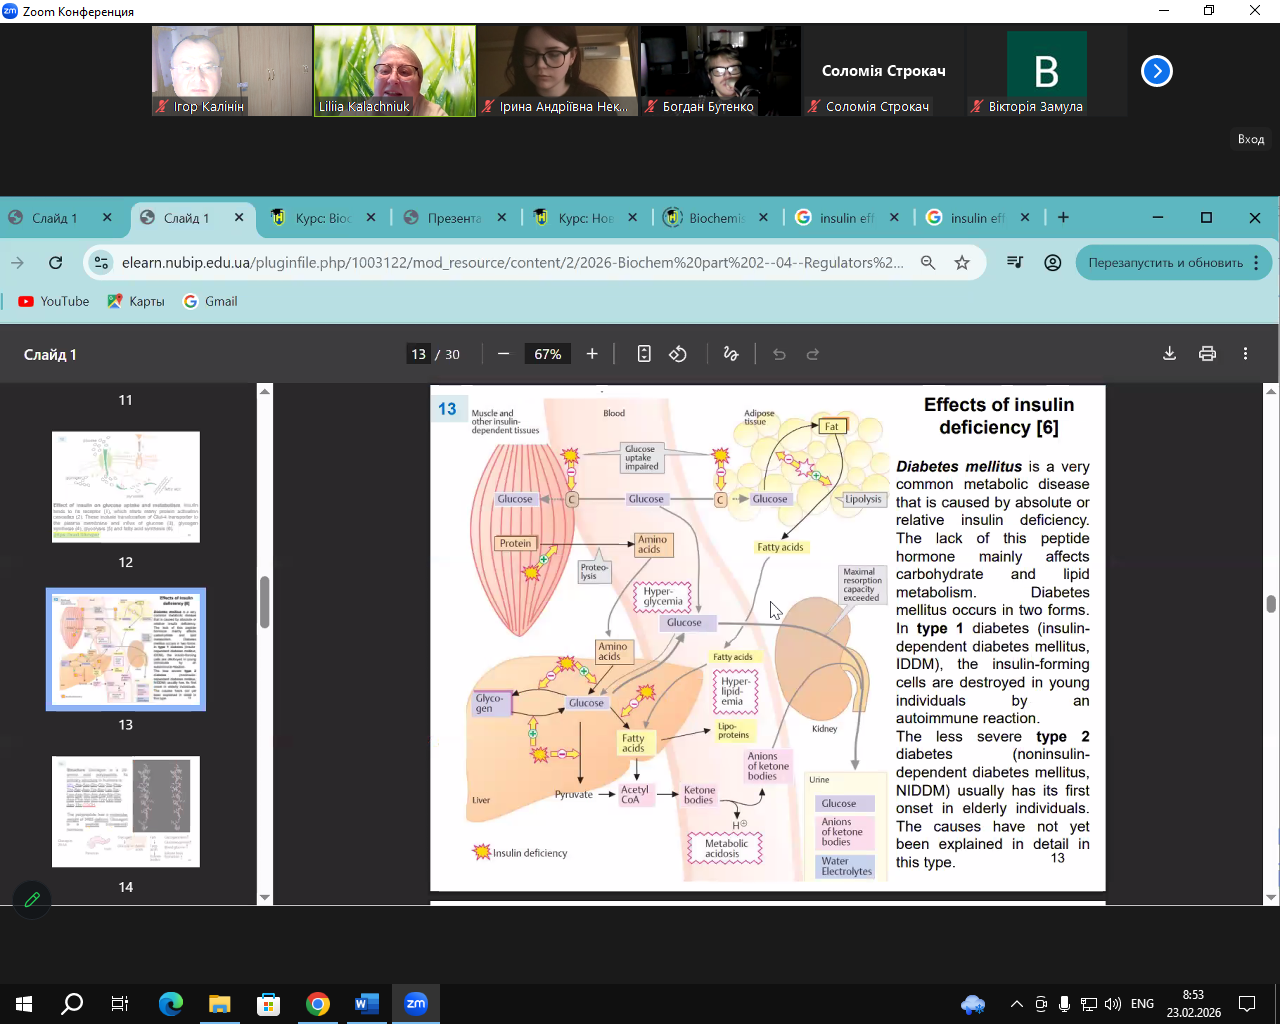Select the slide 14 thumbnail
Viewport: 1280px width, 1024px height.
pos(126,811)
